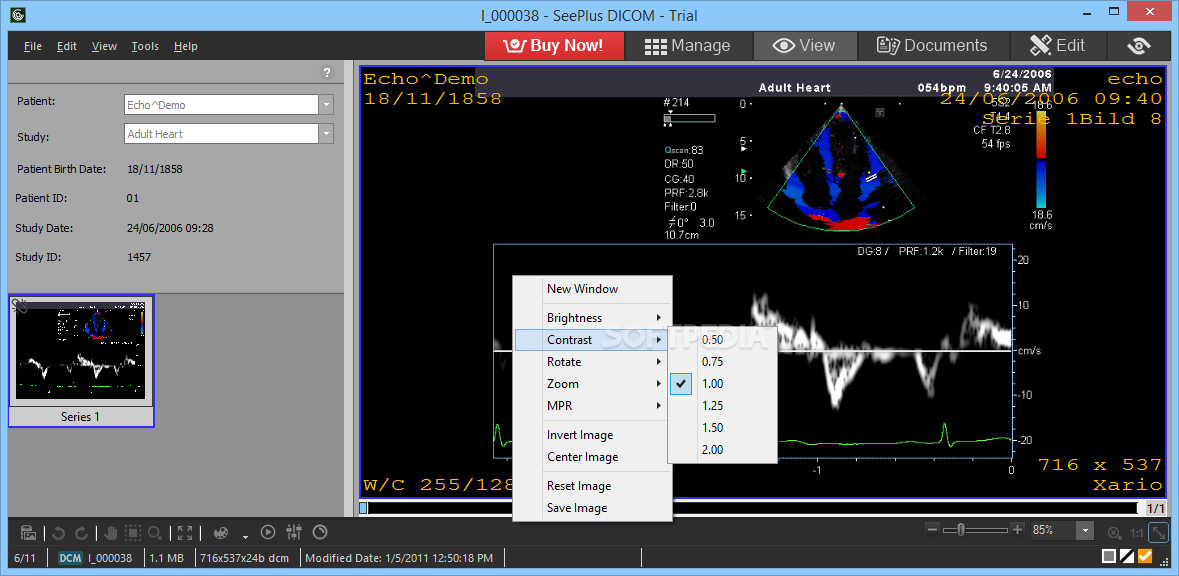
Task: Expand the Study dropdown arrow
Action: (326, 134)
